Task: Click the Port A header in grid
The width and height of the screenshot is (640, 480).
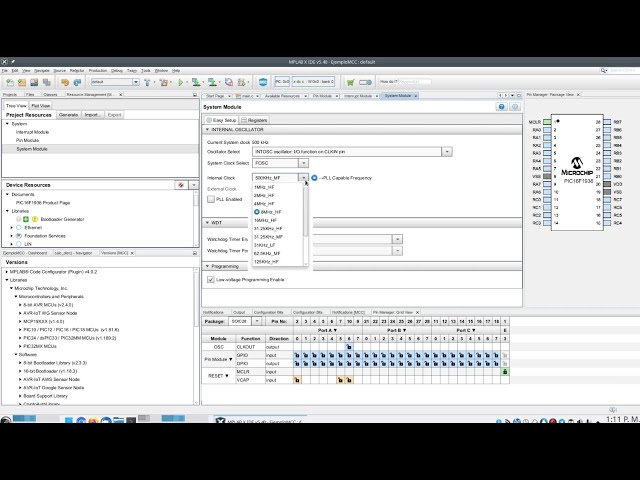Action: 327,330
